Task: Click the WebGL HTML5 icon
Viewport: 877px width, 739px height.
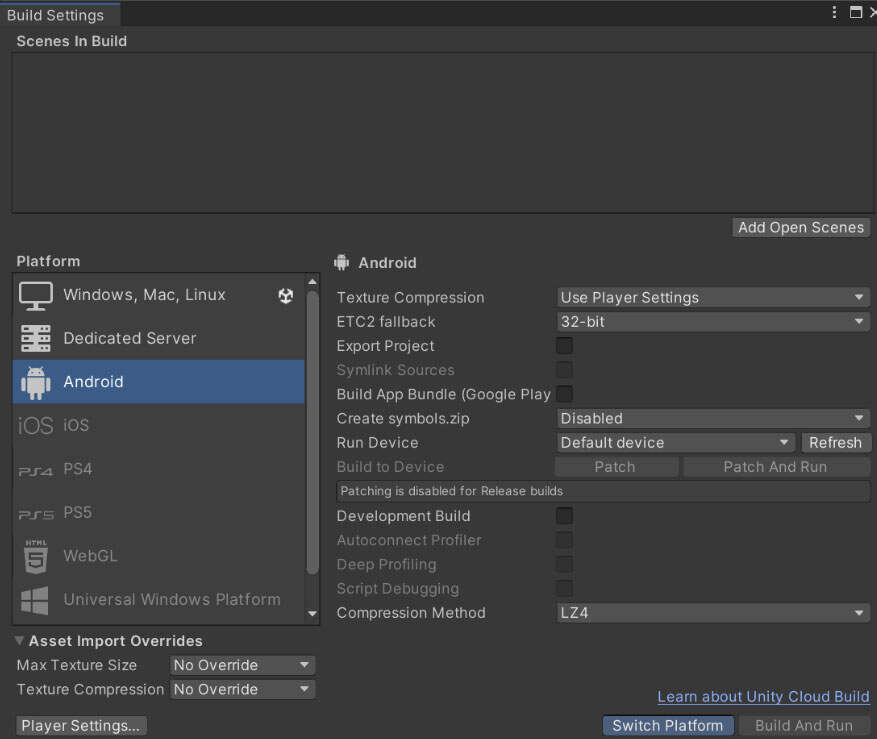Action: (x=36, y=557)
